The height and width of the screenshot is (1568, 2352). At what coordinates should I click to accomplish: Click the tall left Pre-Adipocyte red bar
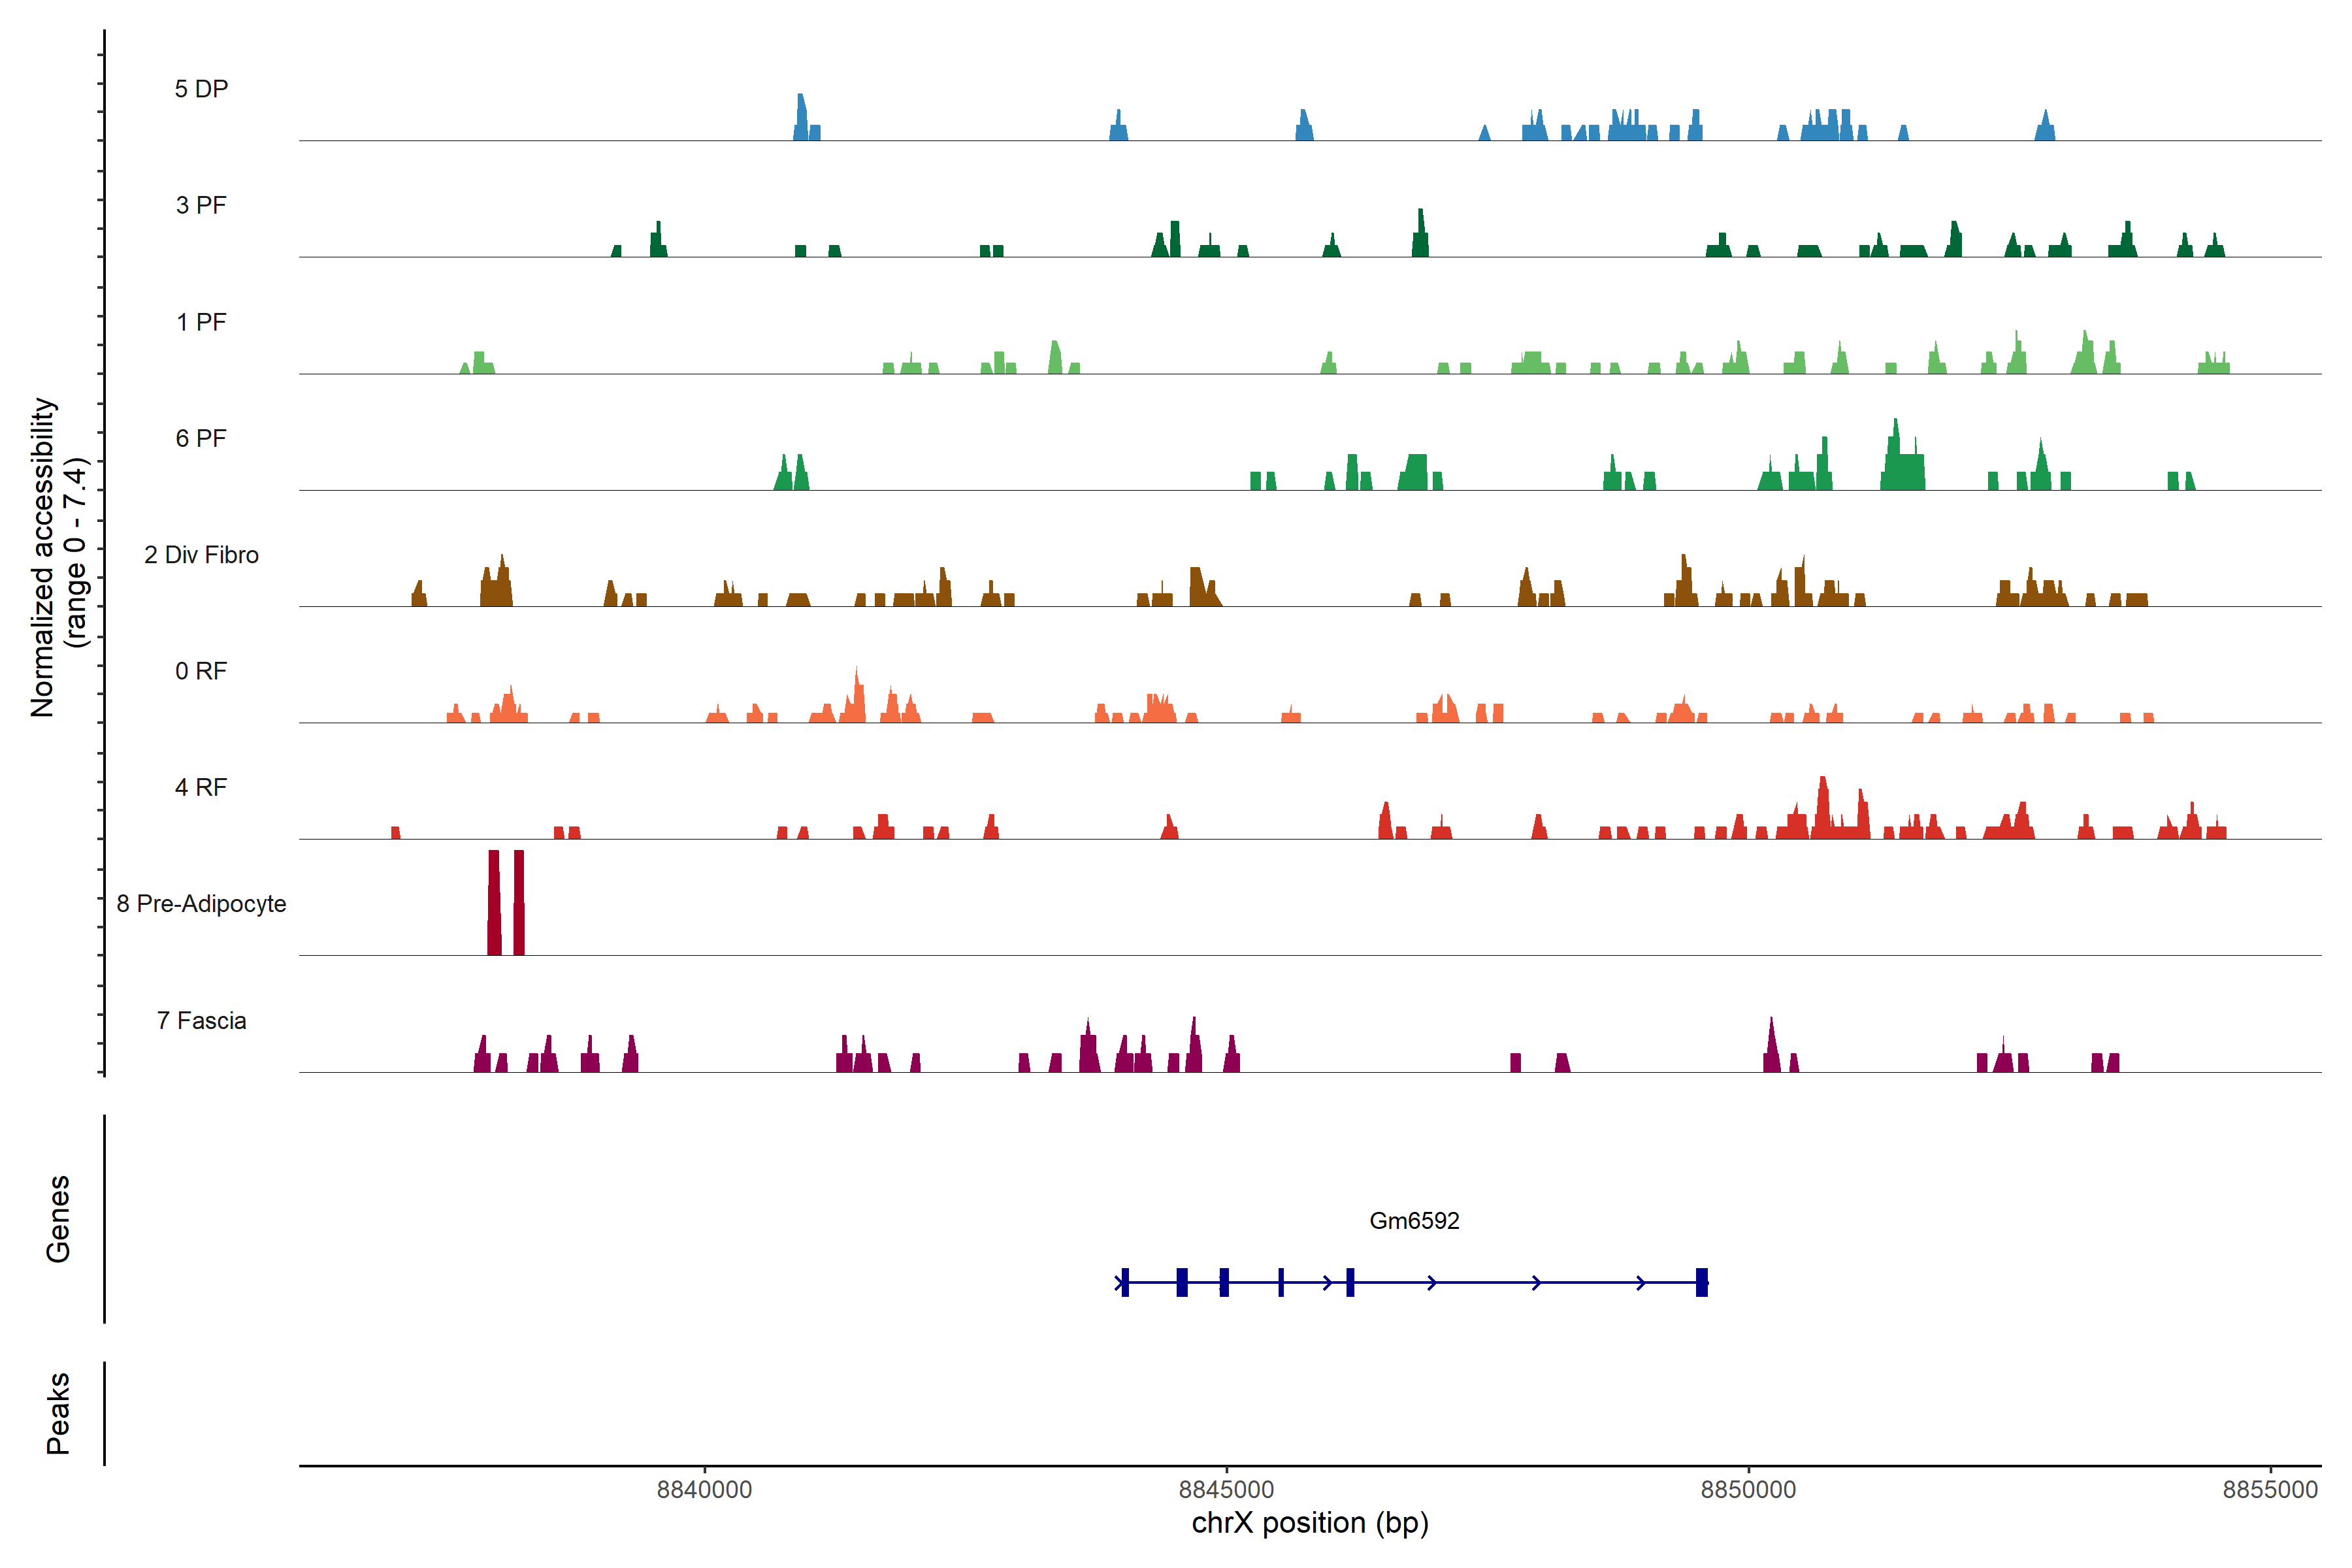(494, 902)
